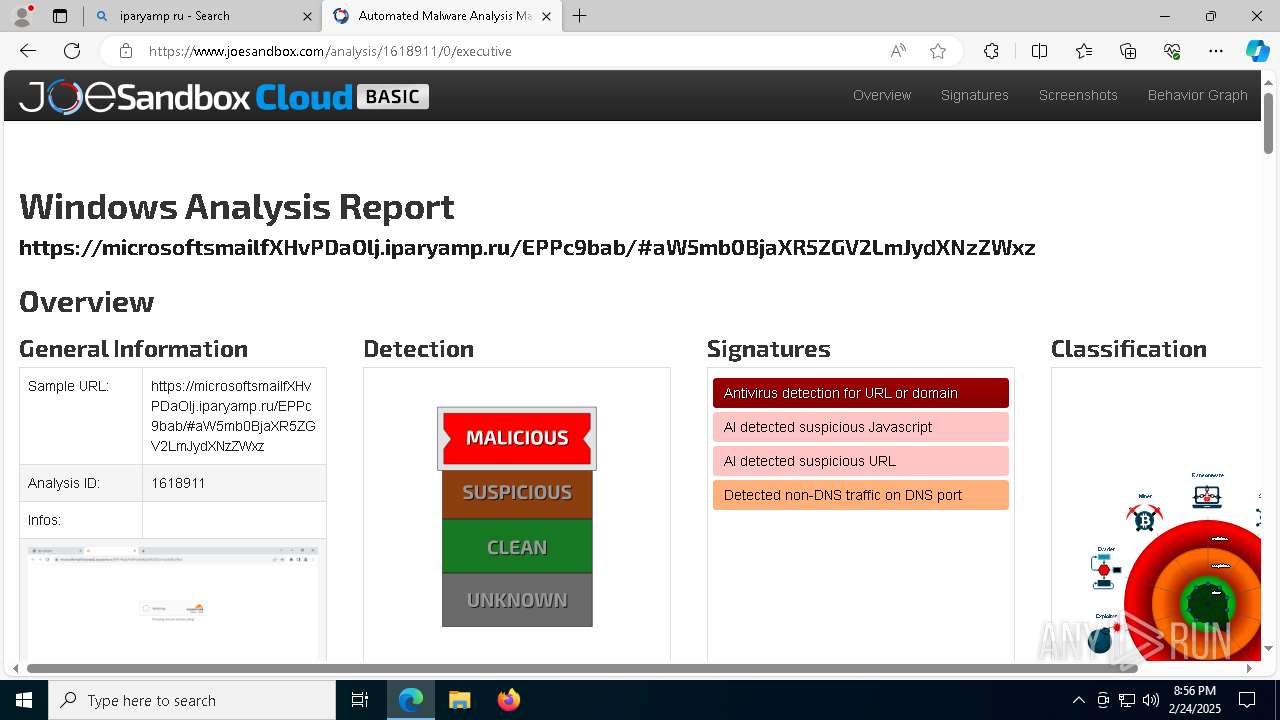Click the JoeSandbox Cloud logo
This screenshot has width=1280, height=720.
(x=224, y=96)
